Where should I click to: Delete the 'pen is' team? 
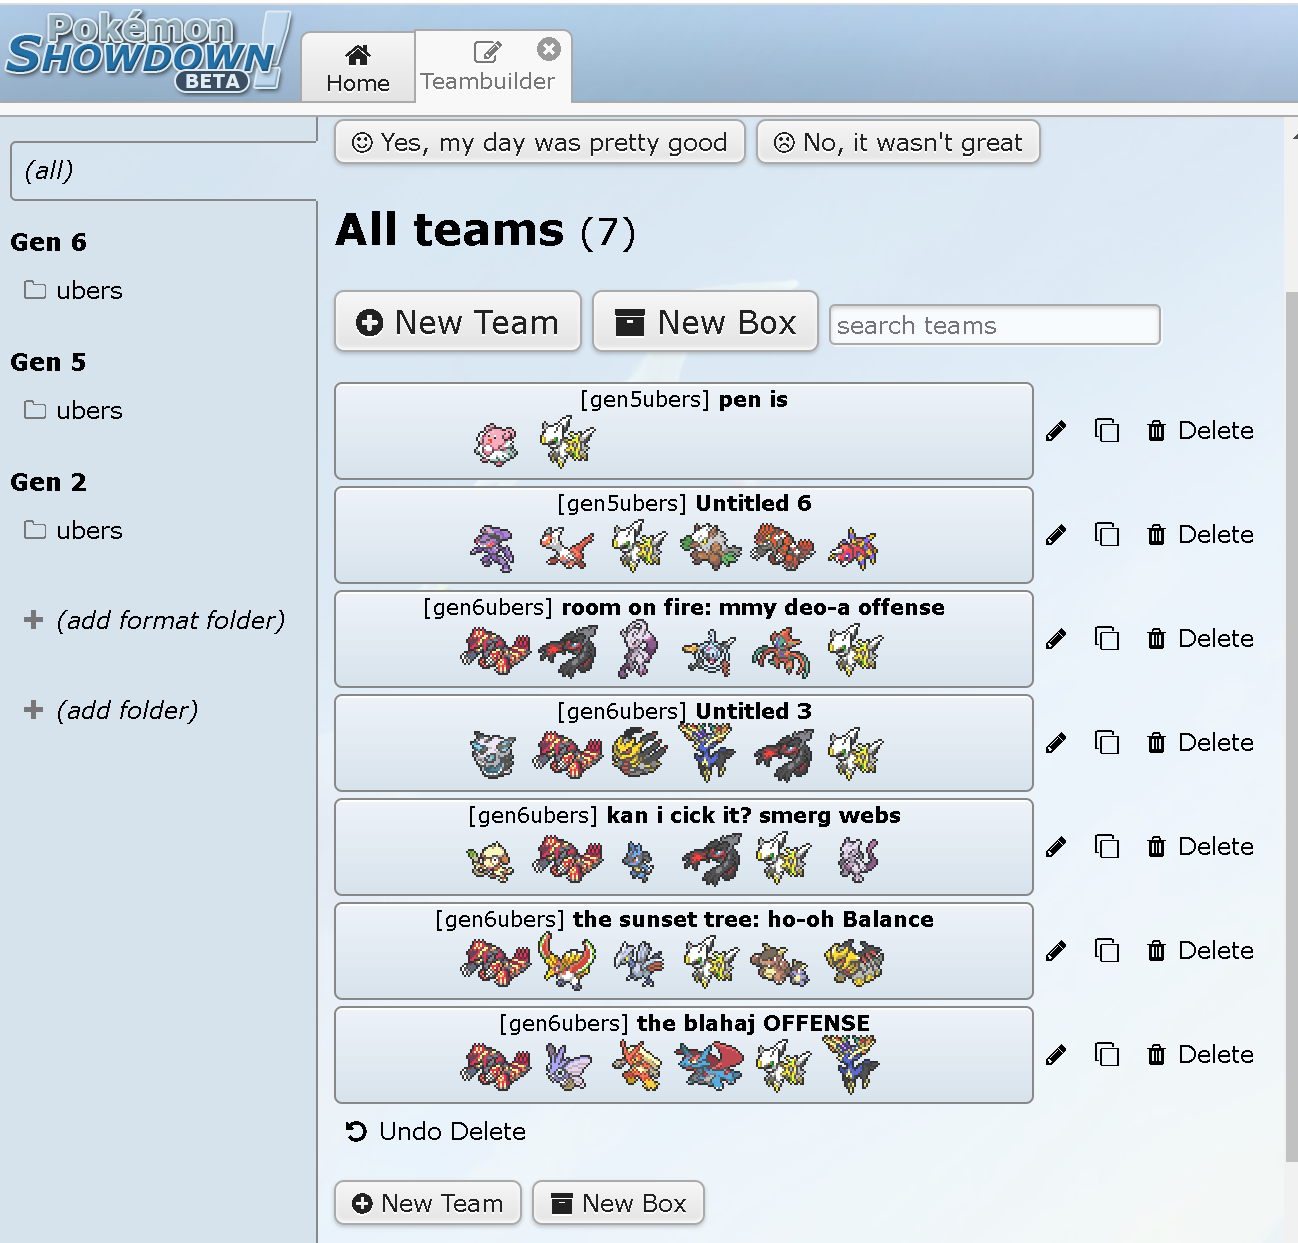(1200, 431)
